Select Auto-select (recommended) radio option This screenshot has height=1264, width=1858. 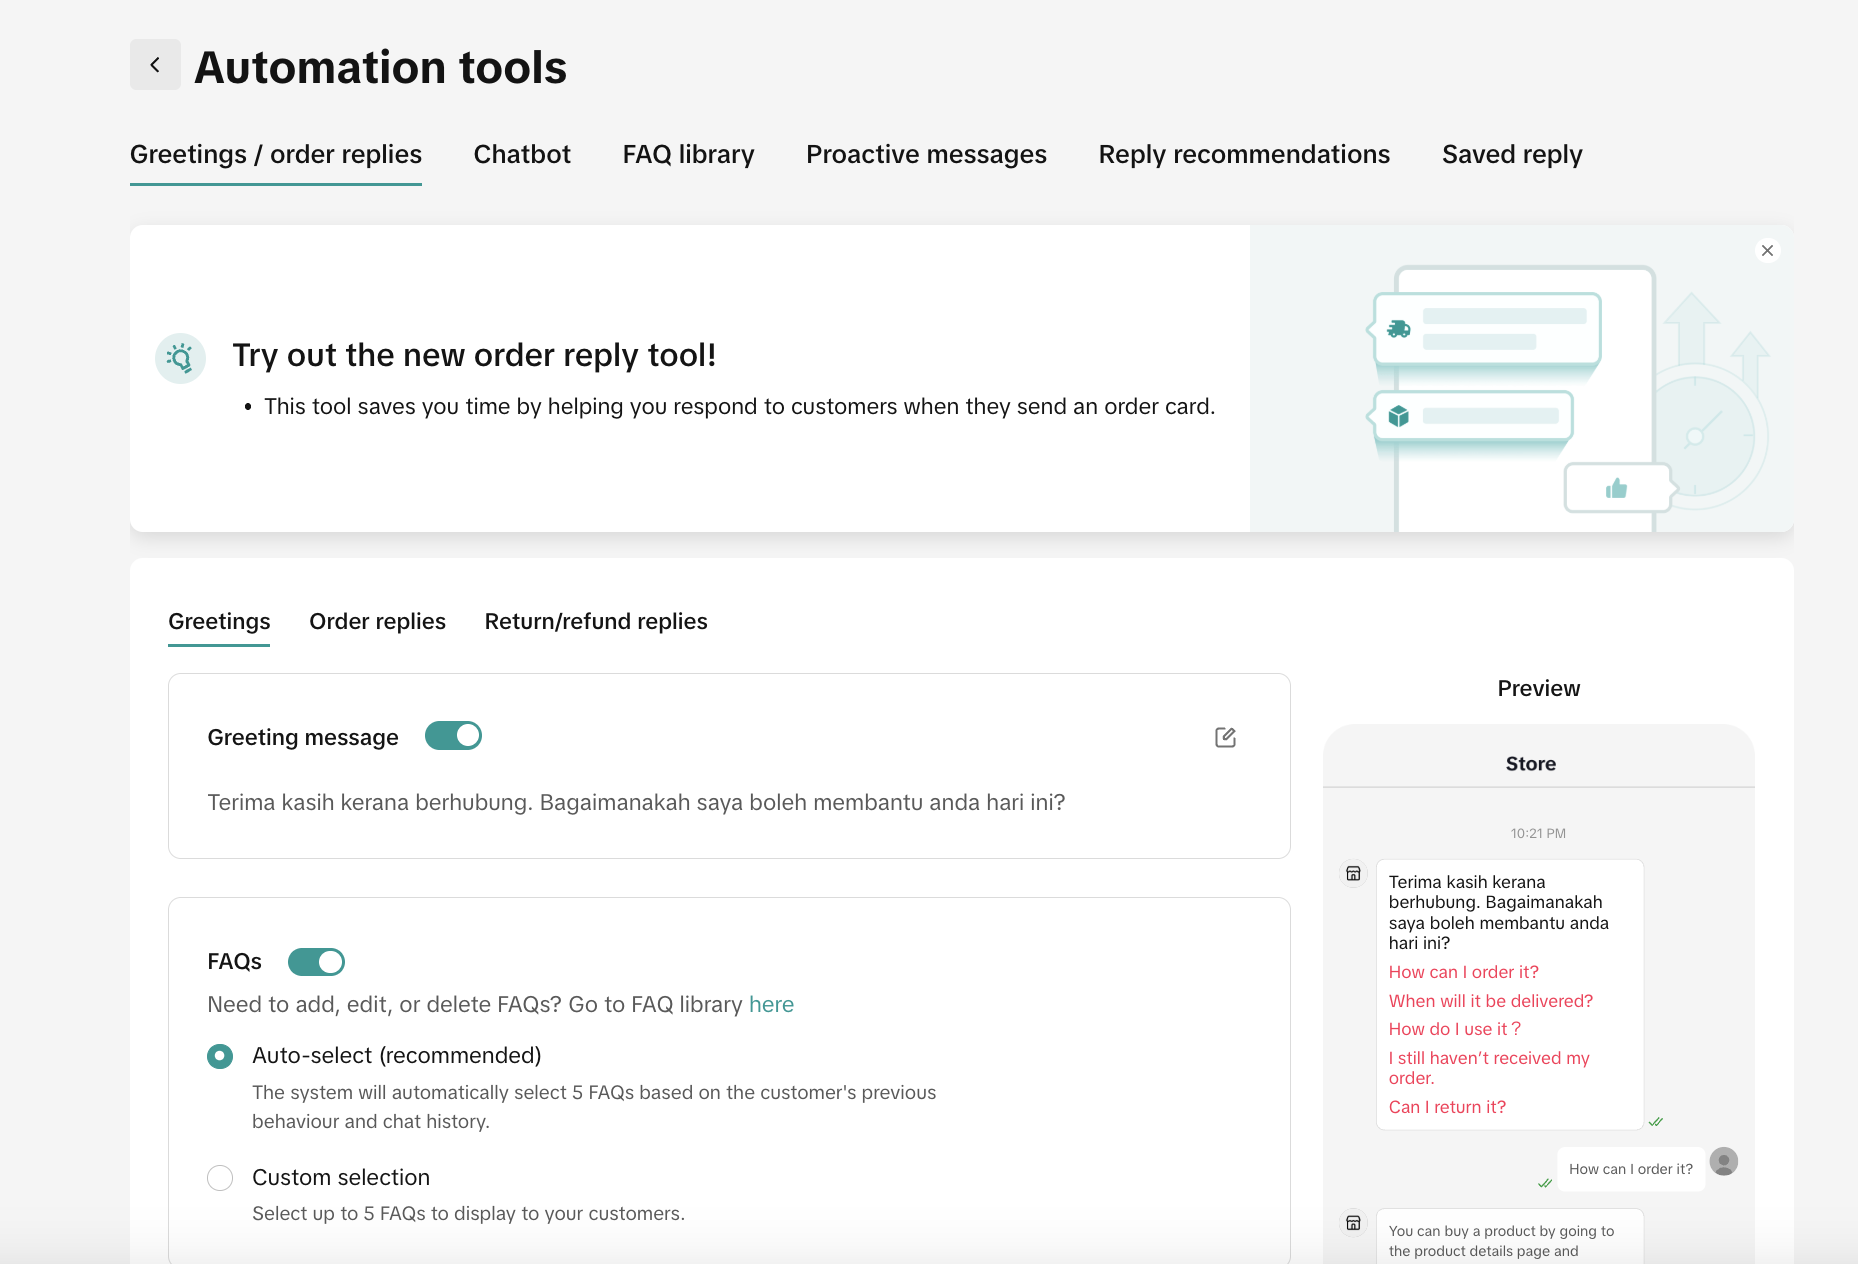click(x=220, y=1056)
